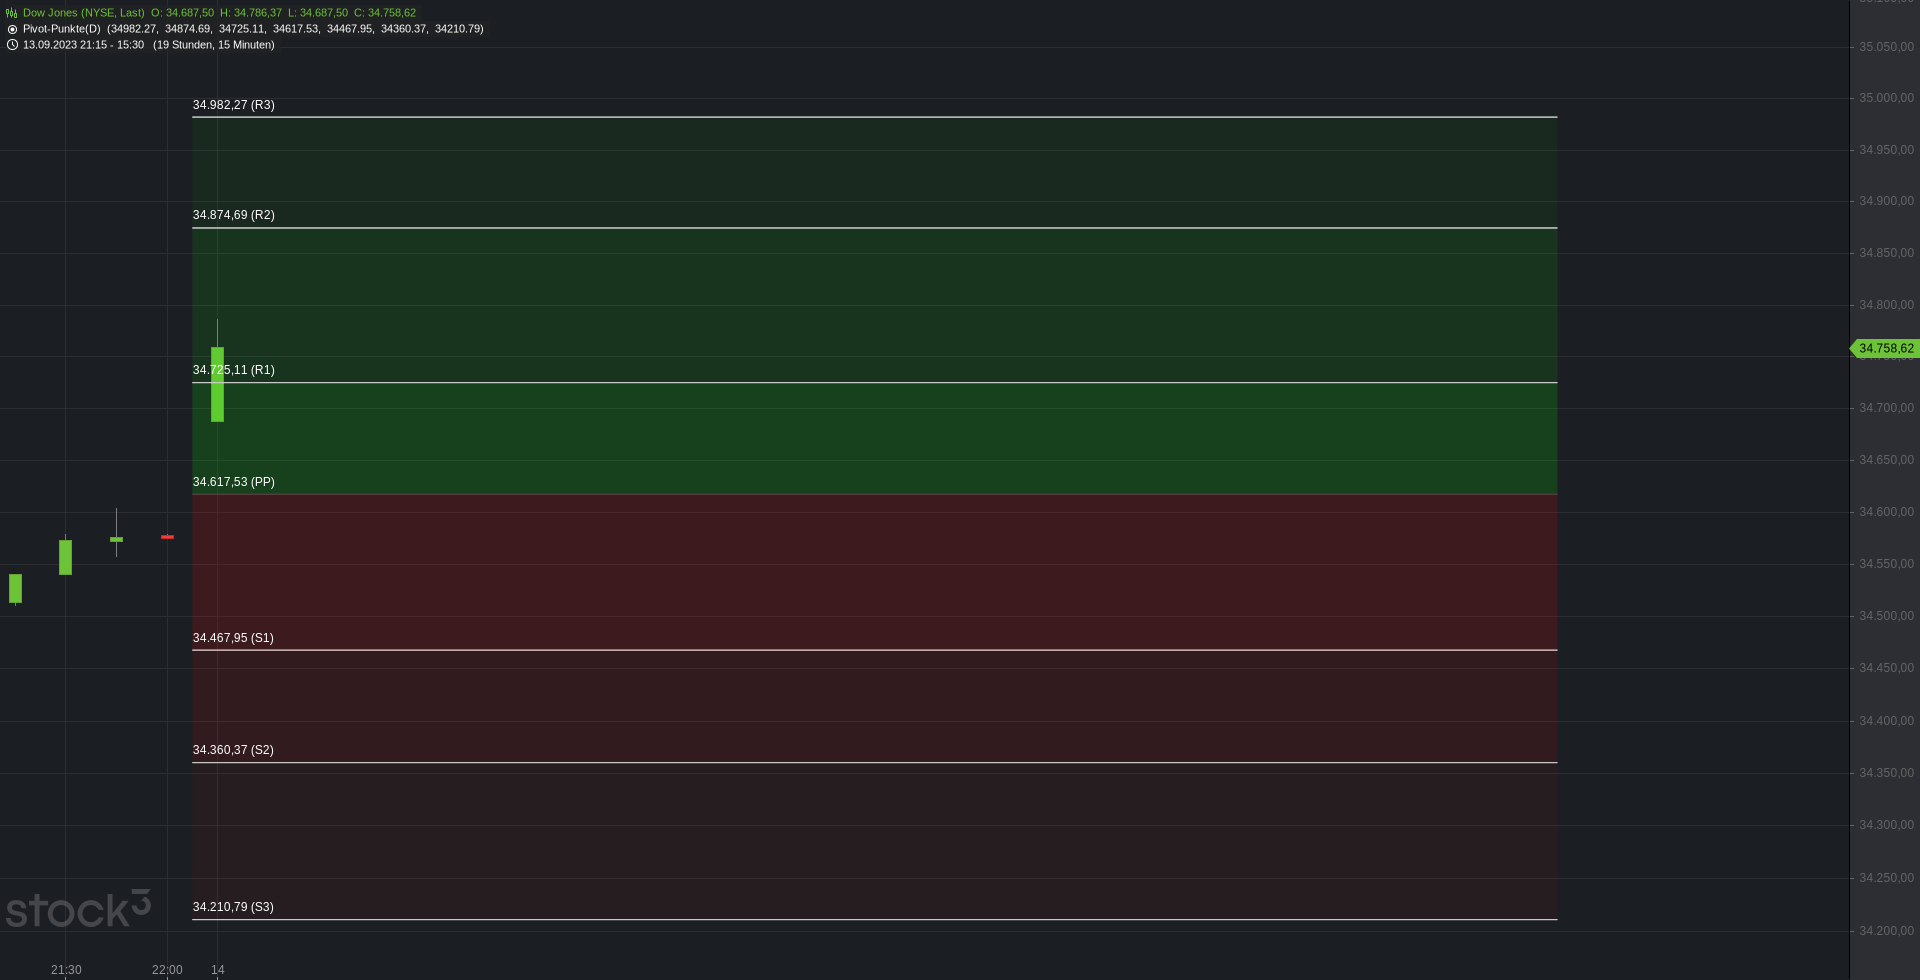Click the 22:00 time axis label
The height and width of the screenshot is (980, 1920).
click(167, 970)
